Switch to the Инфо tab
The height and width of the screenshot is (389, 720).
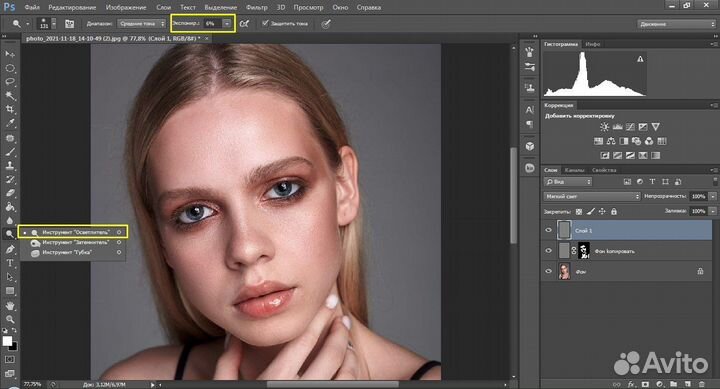593,44
